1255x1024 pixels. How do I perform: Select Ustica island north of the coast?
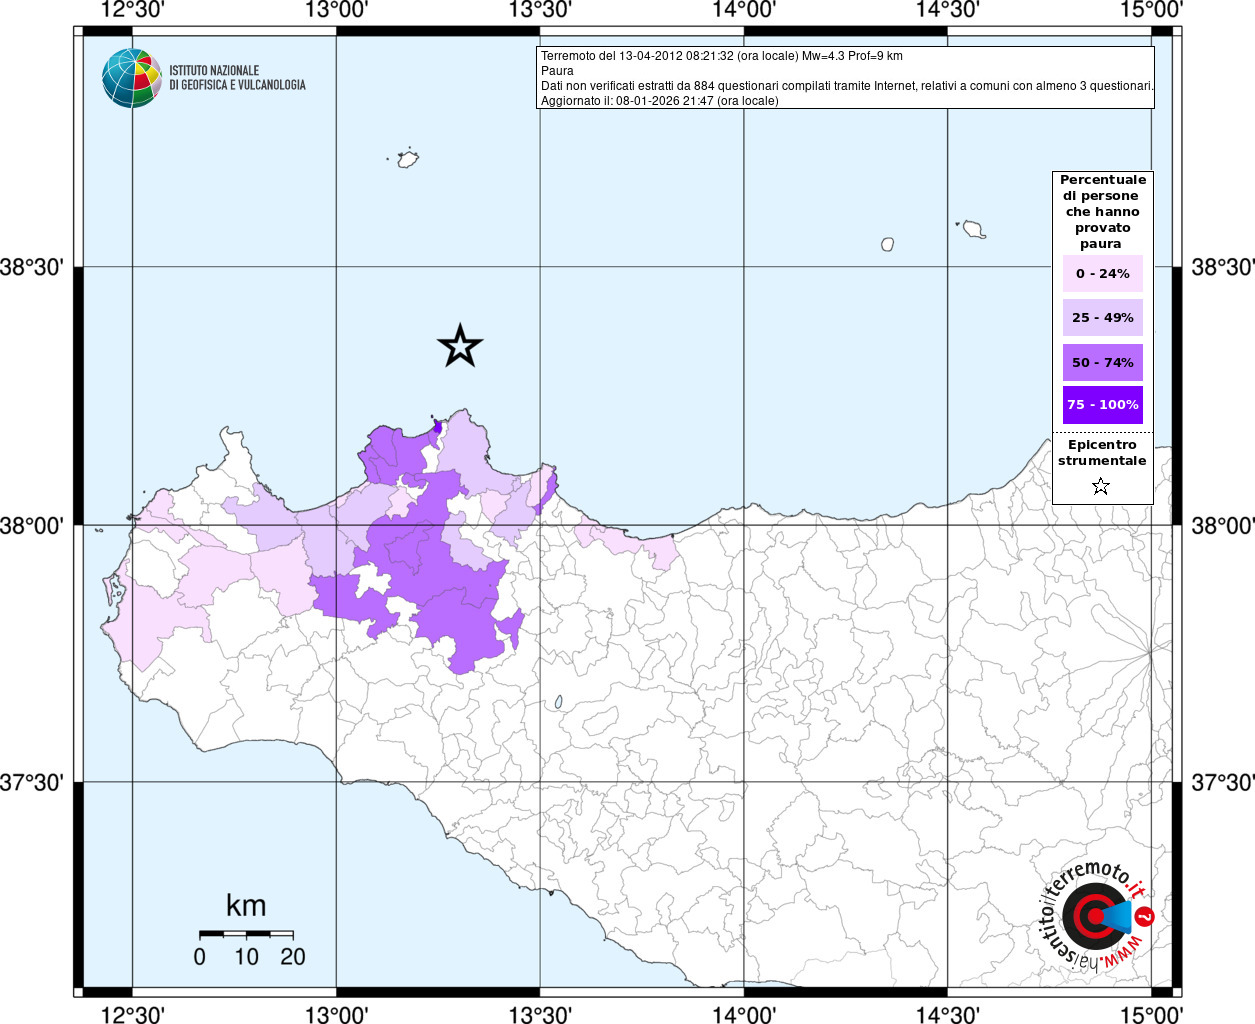tap(407, 159)
